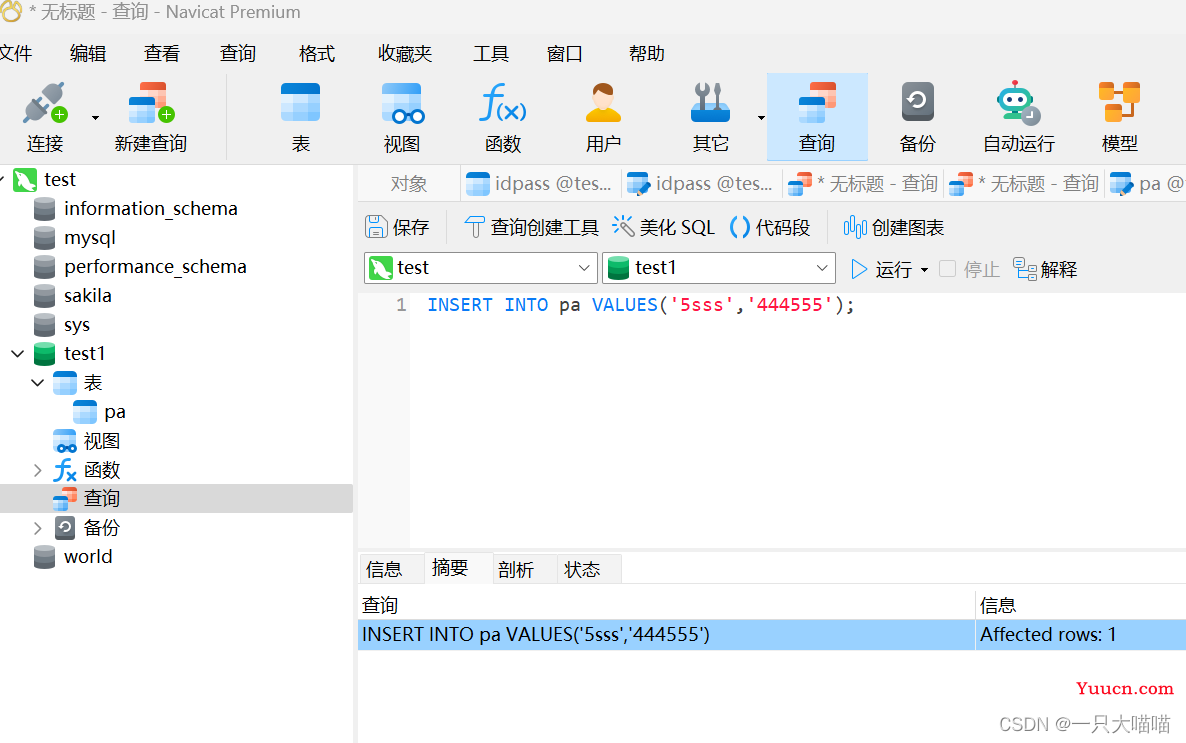Click the Explain (解释) button
This screenshot has height=743, width=1186.
pos(1045,269)
